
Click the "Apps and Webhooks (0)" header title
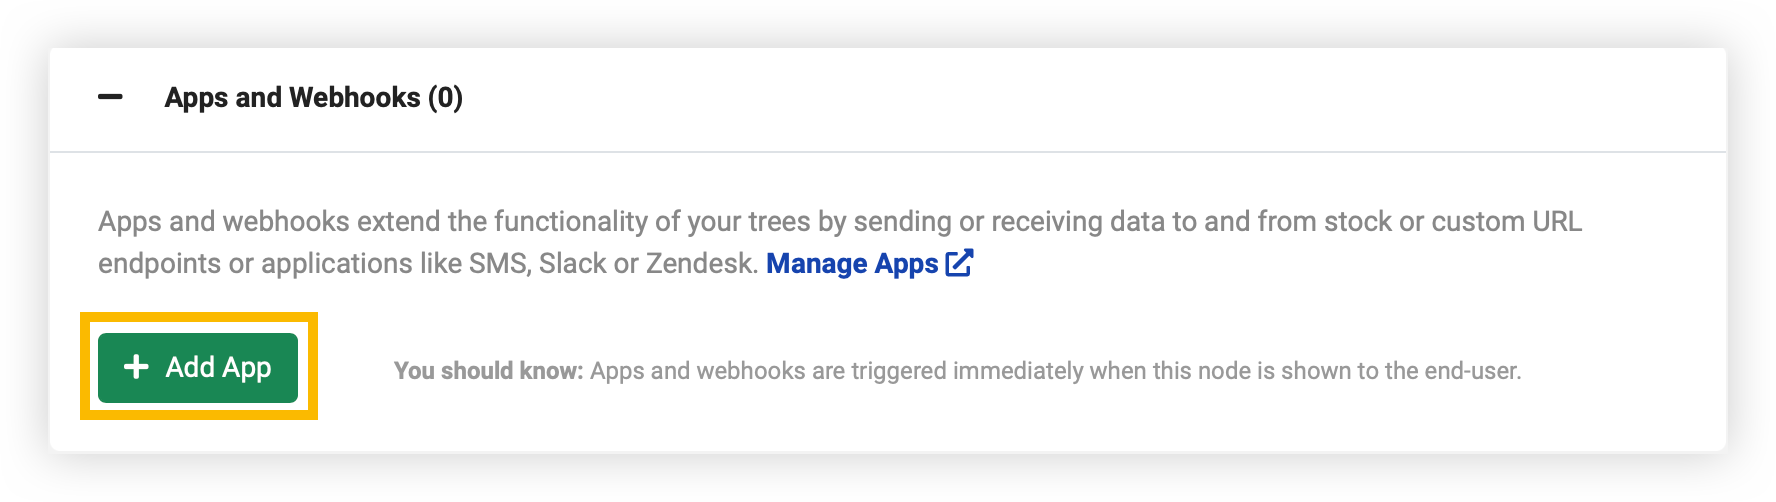point(313,98)
